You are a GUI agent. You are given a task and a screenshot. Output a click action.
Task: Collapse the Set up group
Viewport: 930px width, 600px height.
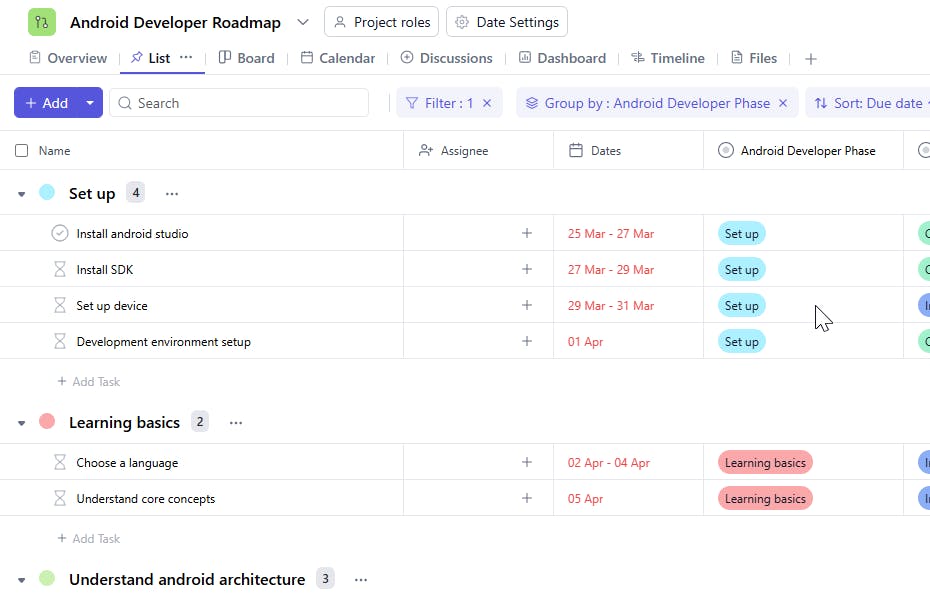click(x=21, y=194)
